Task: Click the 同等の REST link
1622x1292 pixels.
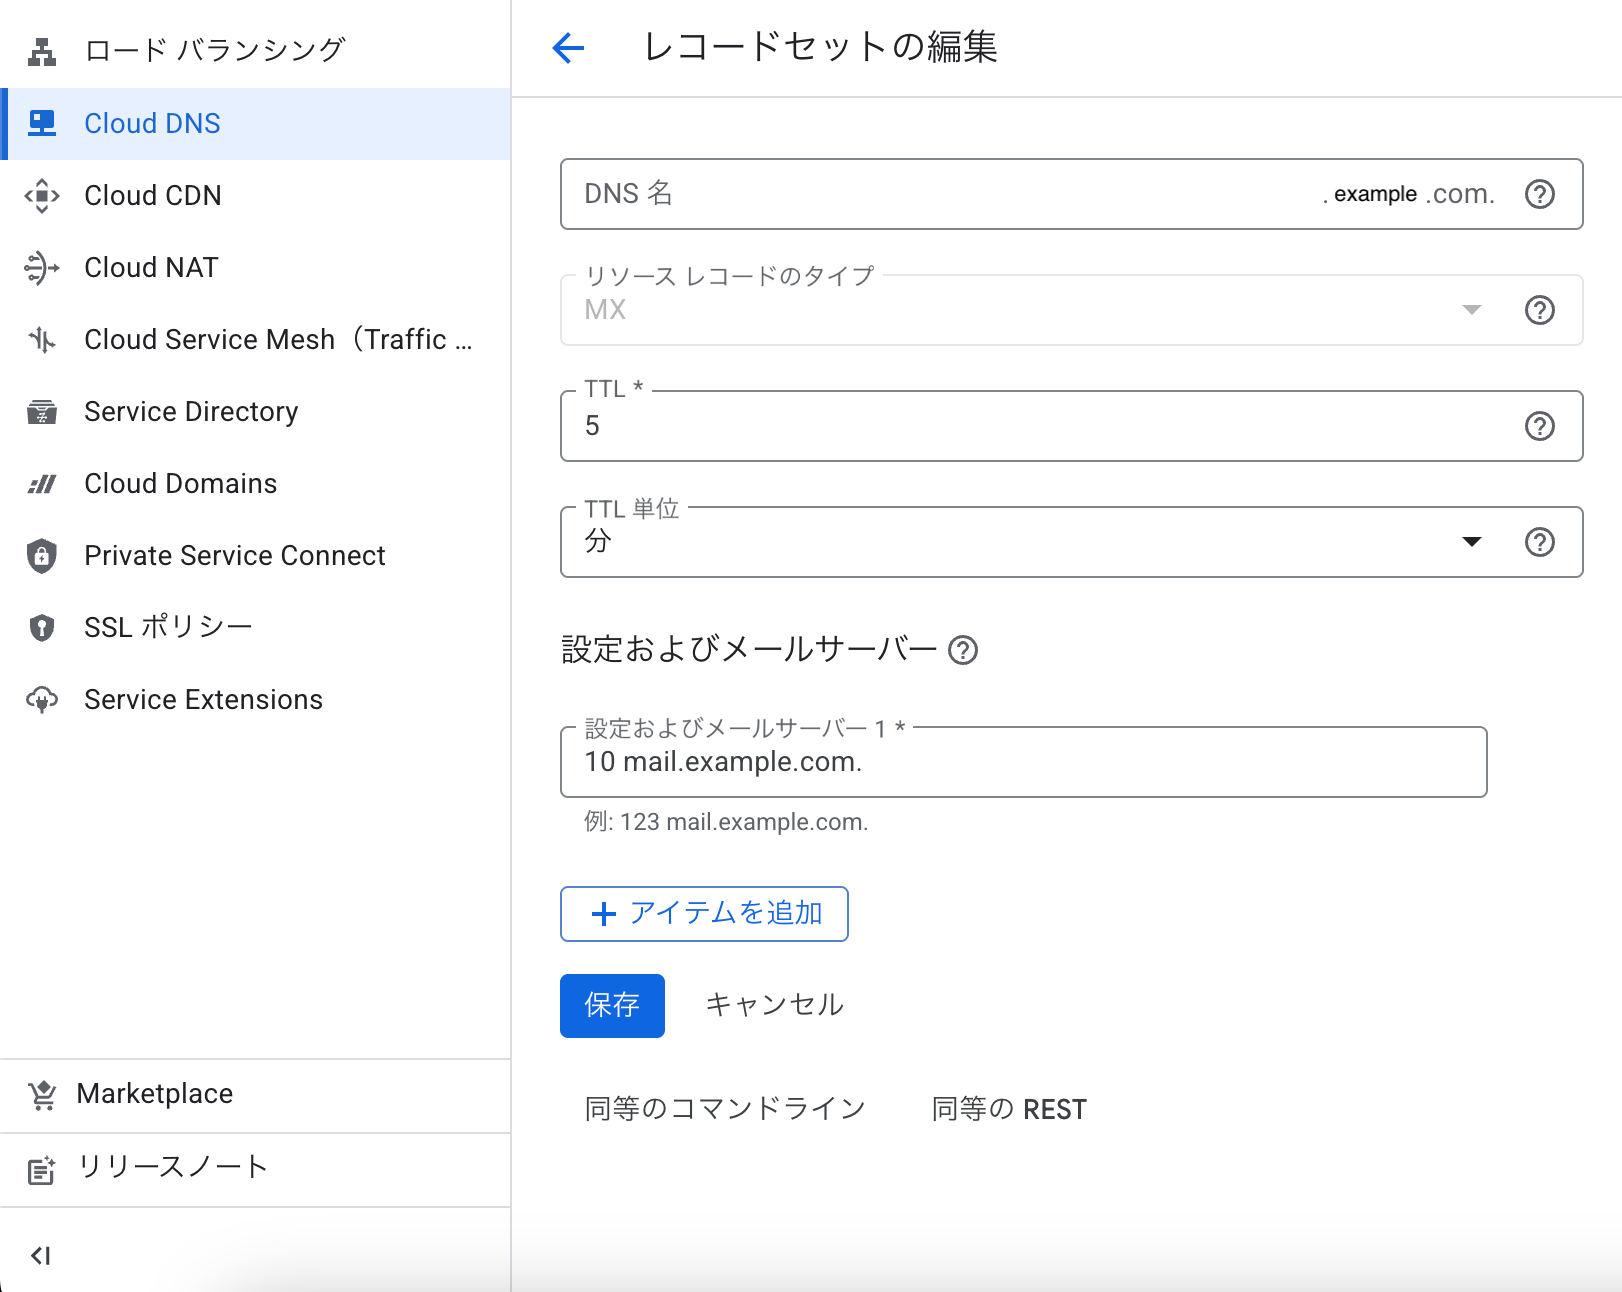Action: 1009,1109
